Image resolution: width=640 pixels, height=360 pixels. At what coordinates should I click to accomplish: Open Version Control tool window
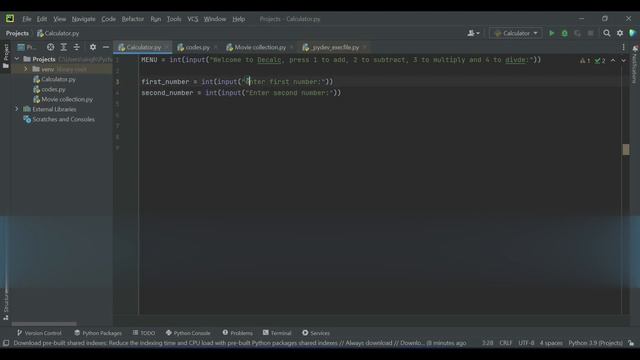39,333
